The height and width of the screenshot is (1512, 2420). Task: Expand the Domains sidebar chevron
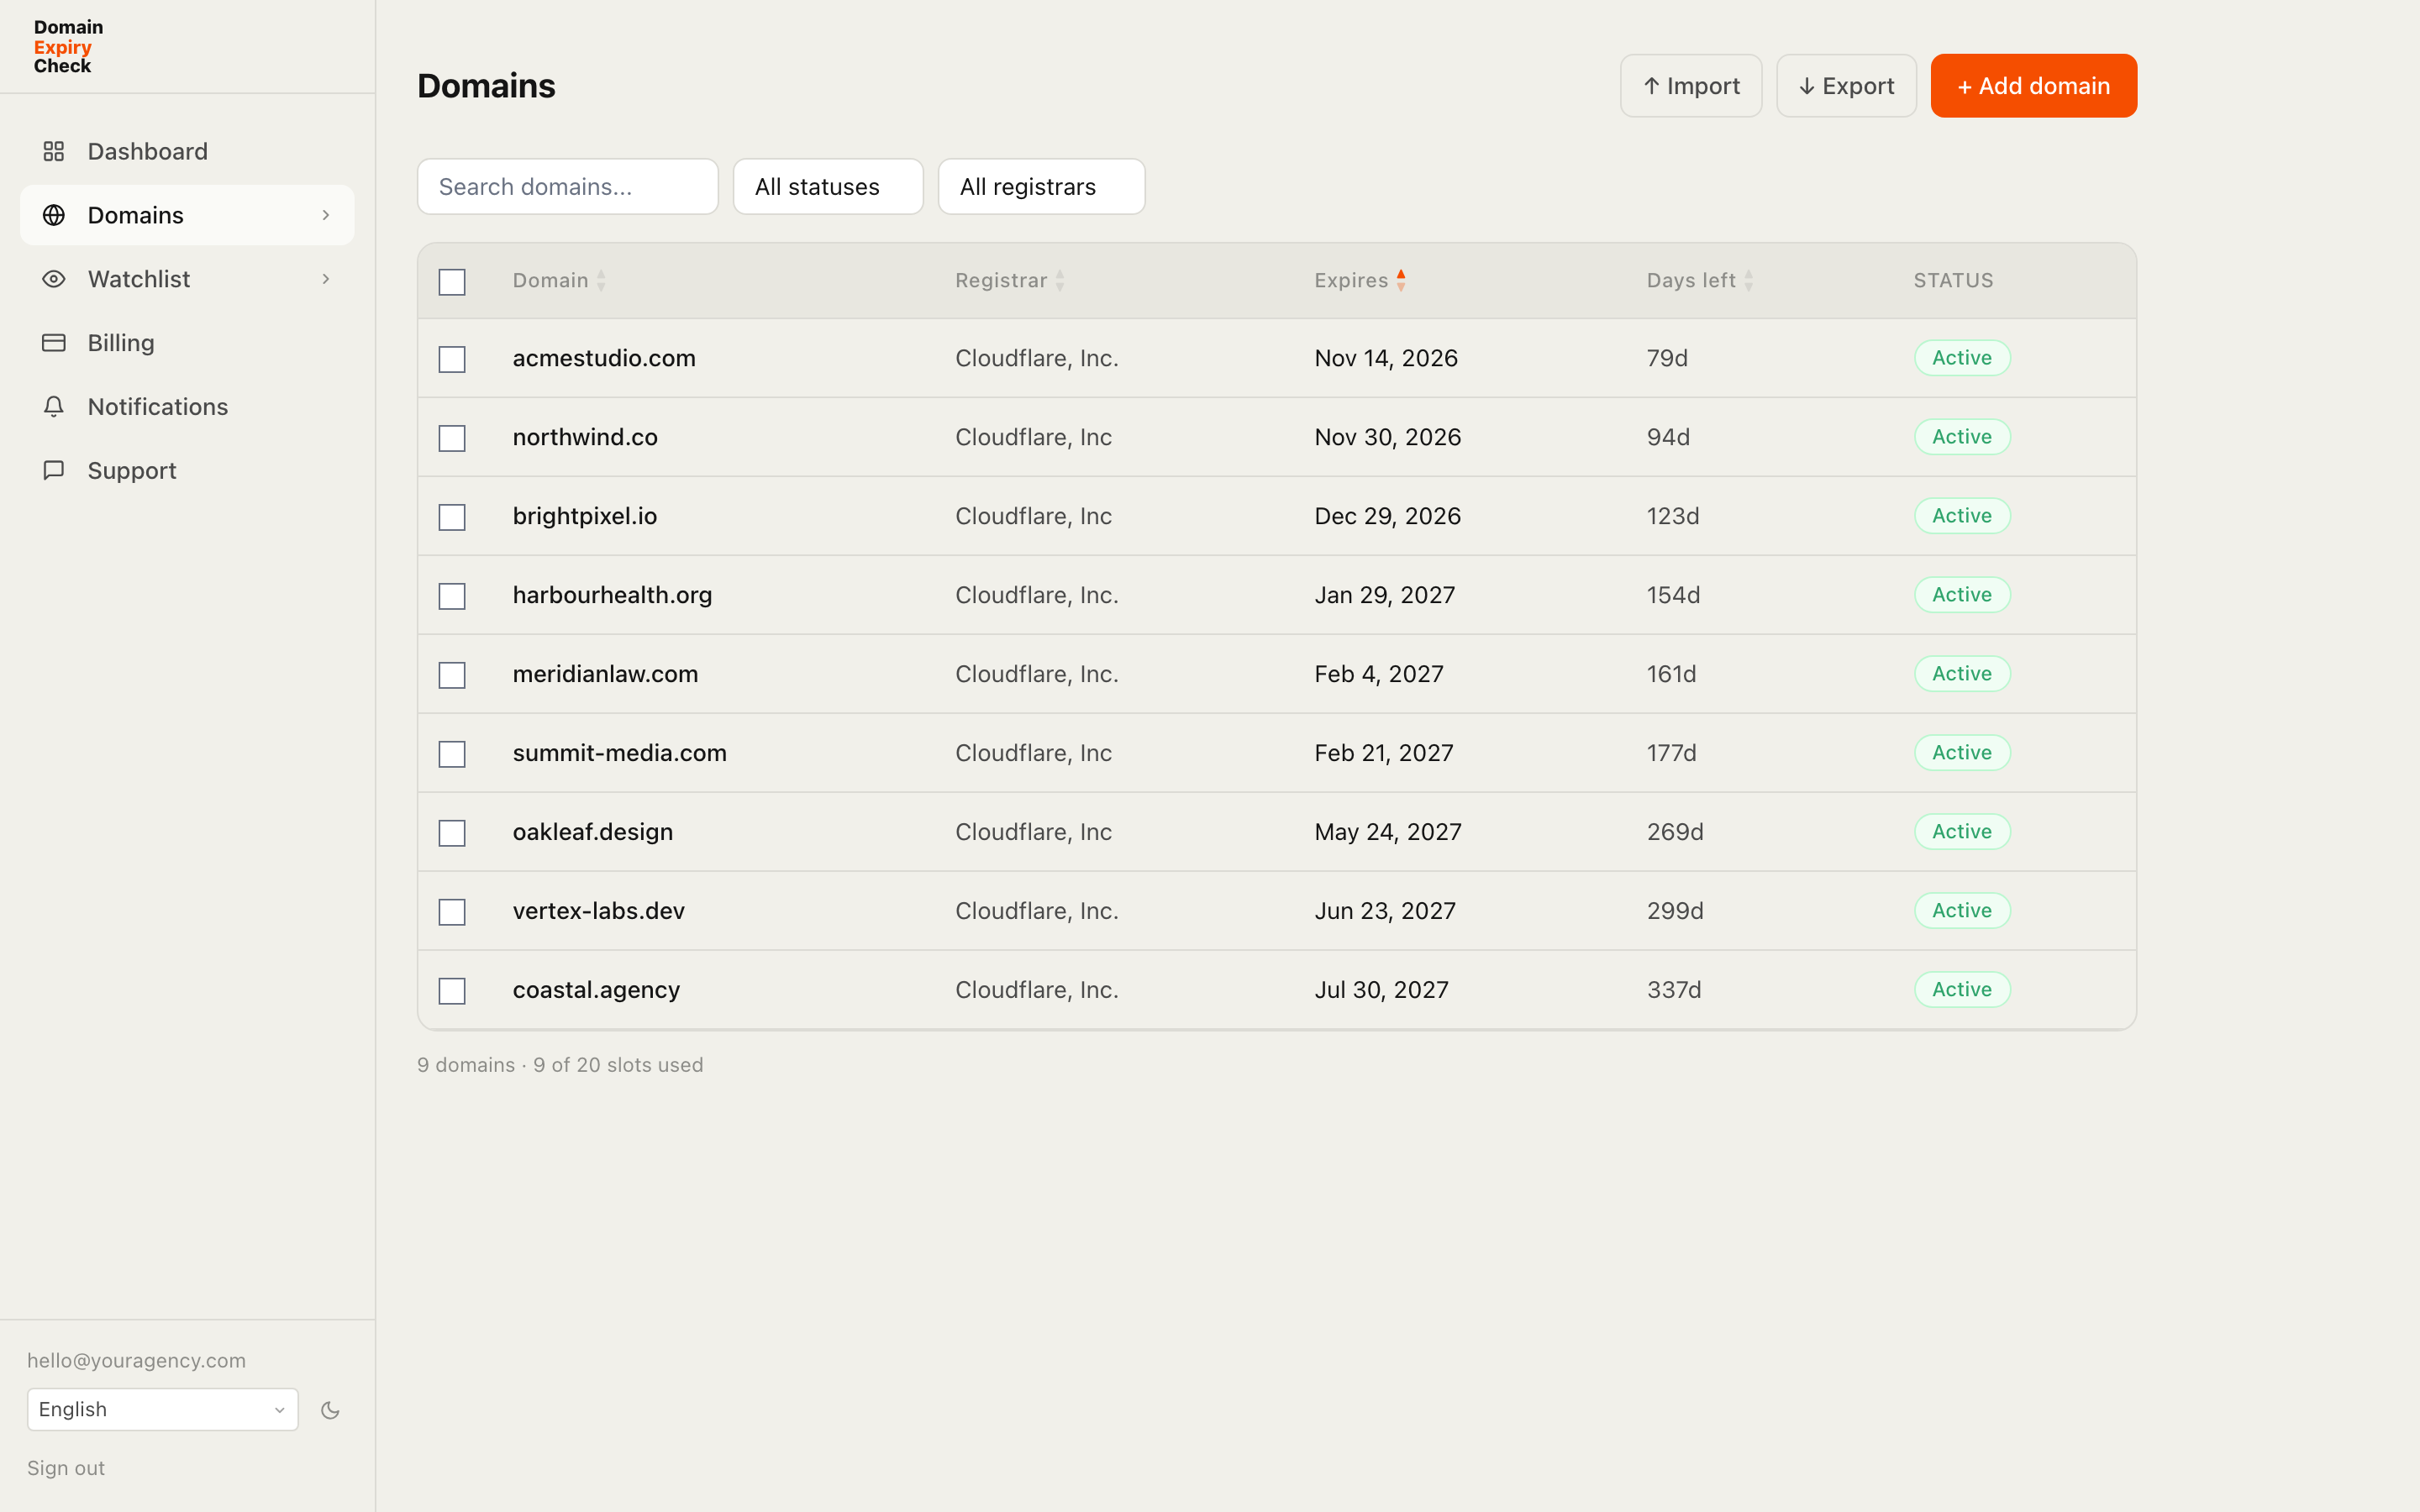[x=326, y=215]
